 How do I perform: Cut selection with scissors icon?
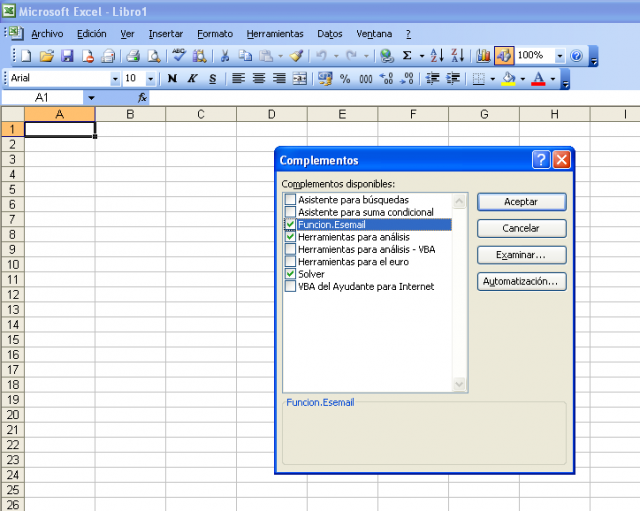(224, 56)
